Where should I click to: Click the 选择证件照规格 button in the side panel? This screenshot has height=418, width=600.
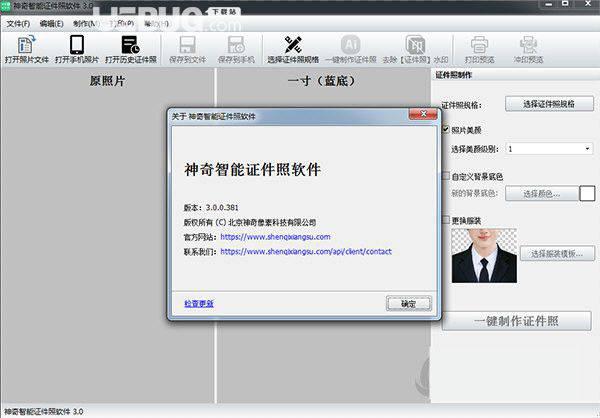(549, 104)
